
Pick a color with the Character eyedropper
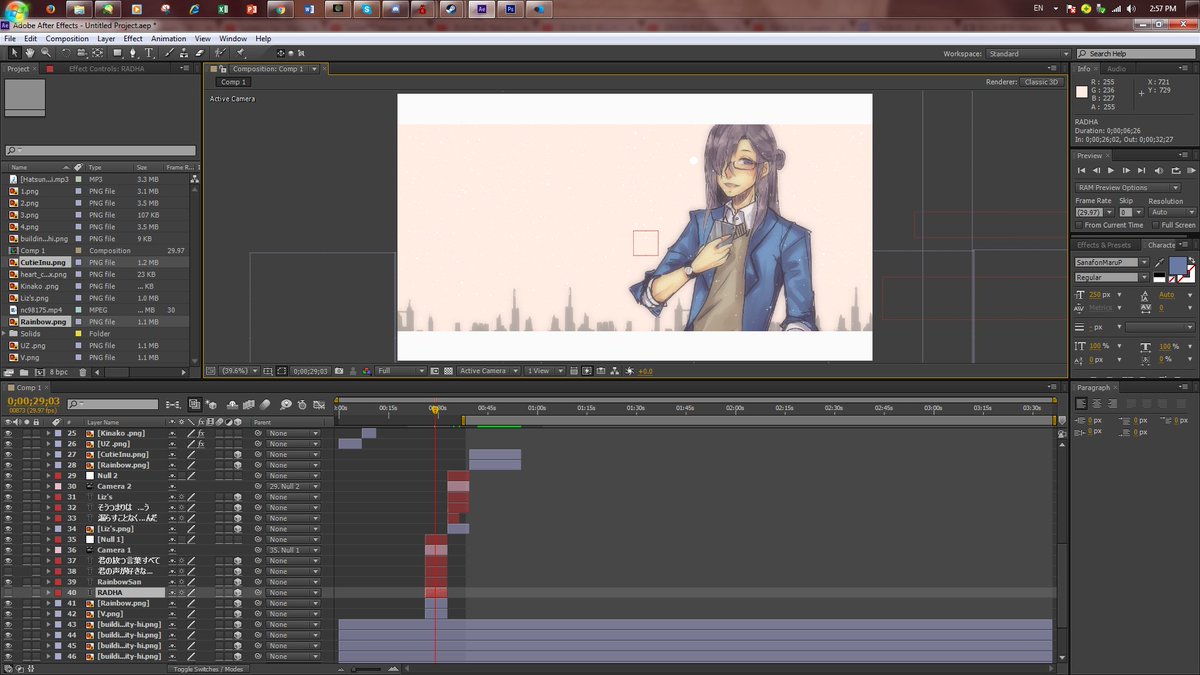coord(1160,261)
